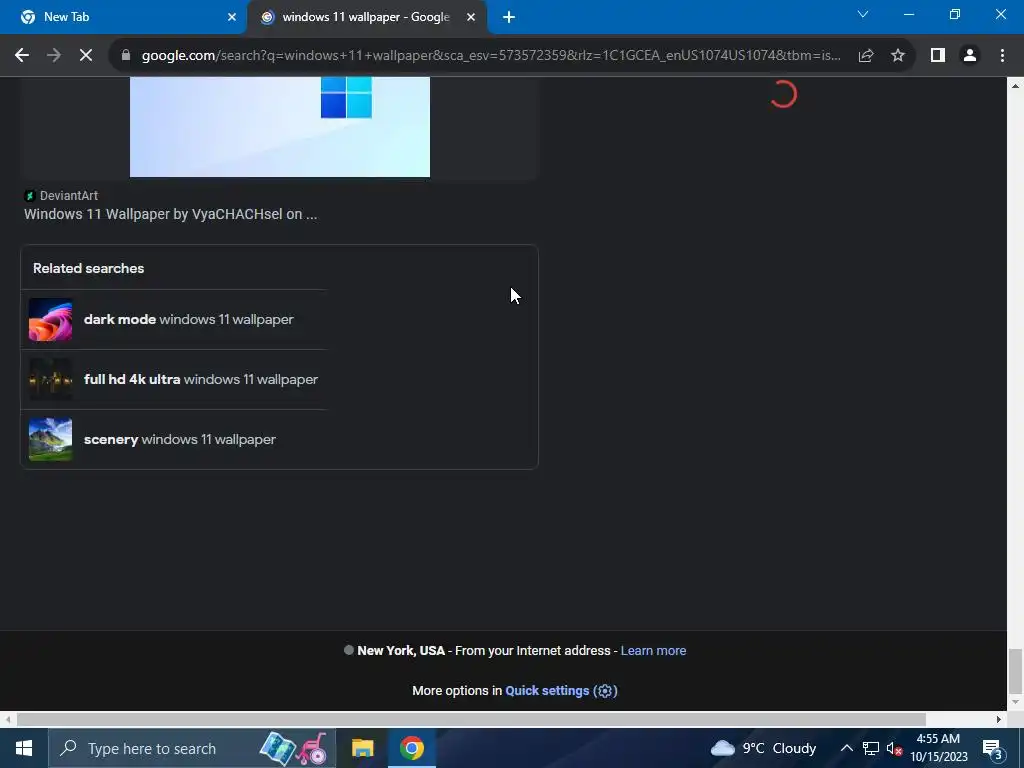Click the forward navigation arrow
The width and height of the screenshot is (1024, 768).
tap(54, 56)
